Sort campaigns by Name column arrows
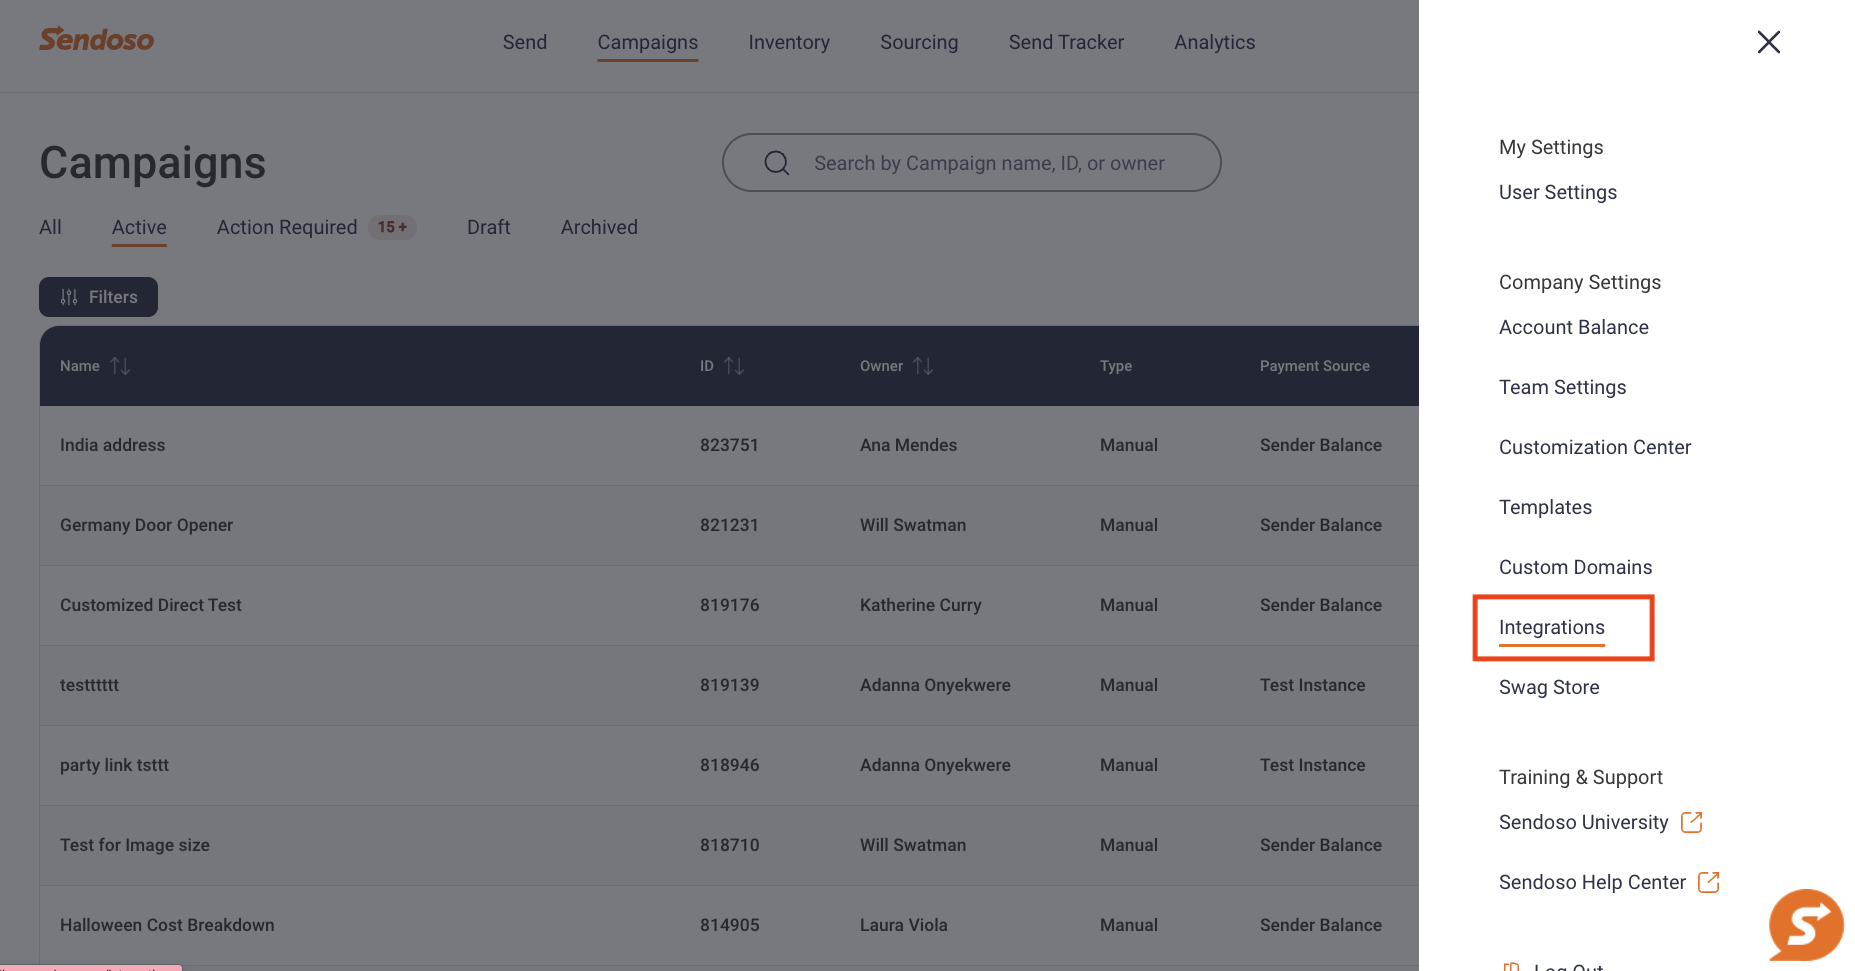Viewport: 1855px width, 971px height. pyautogui.click(x=120, y=366)
